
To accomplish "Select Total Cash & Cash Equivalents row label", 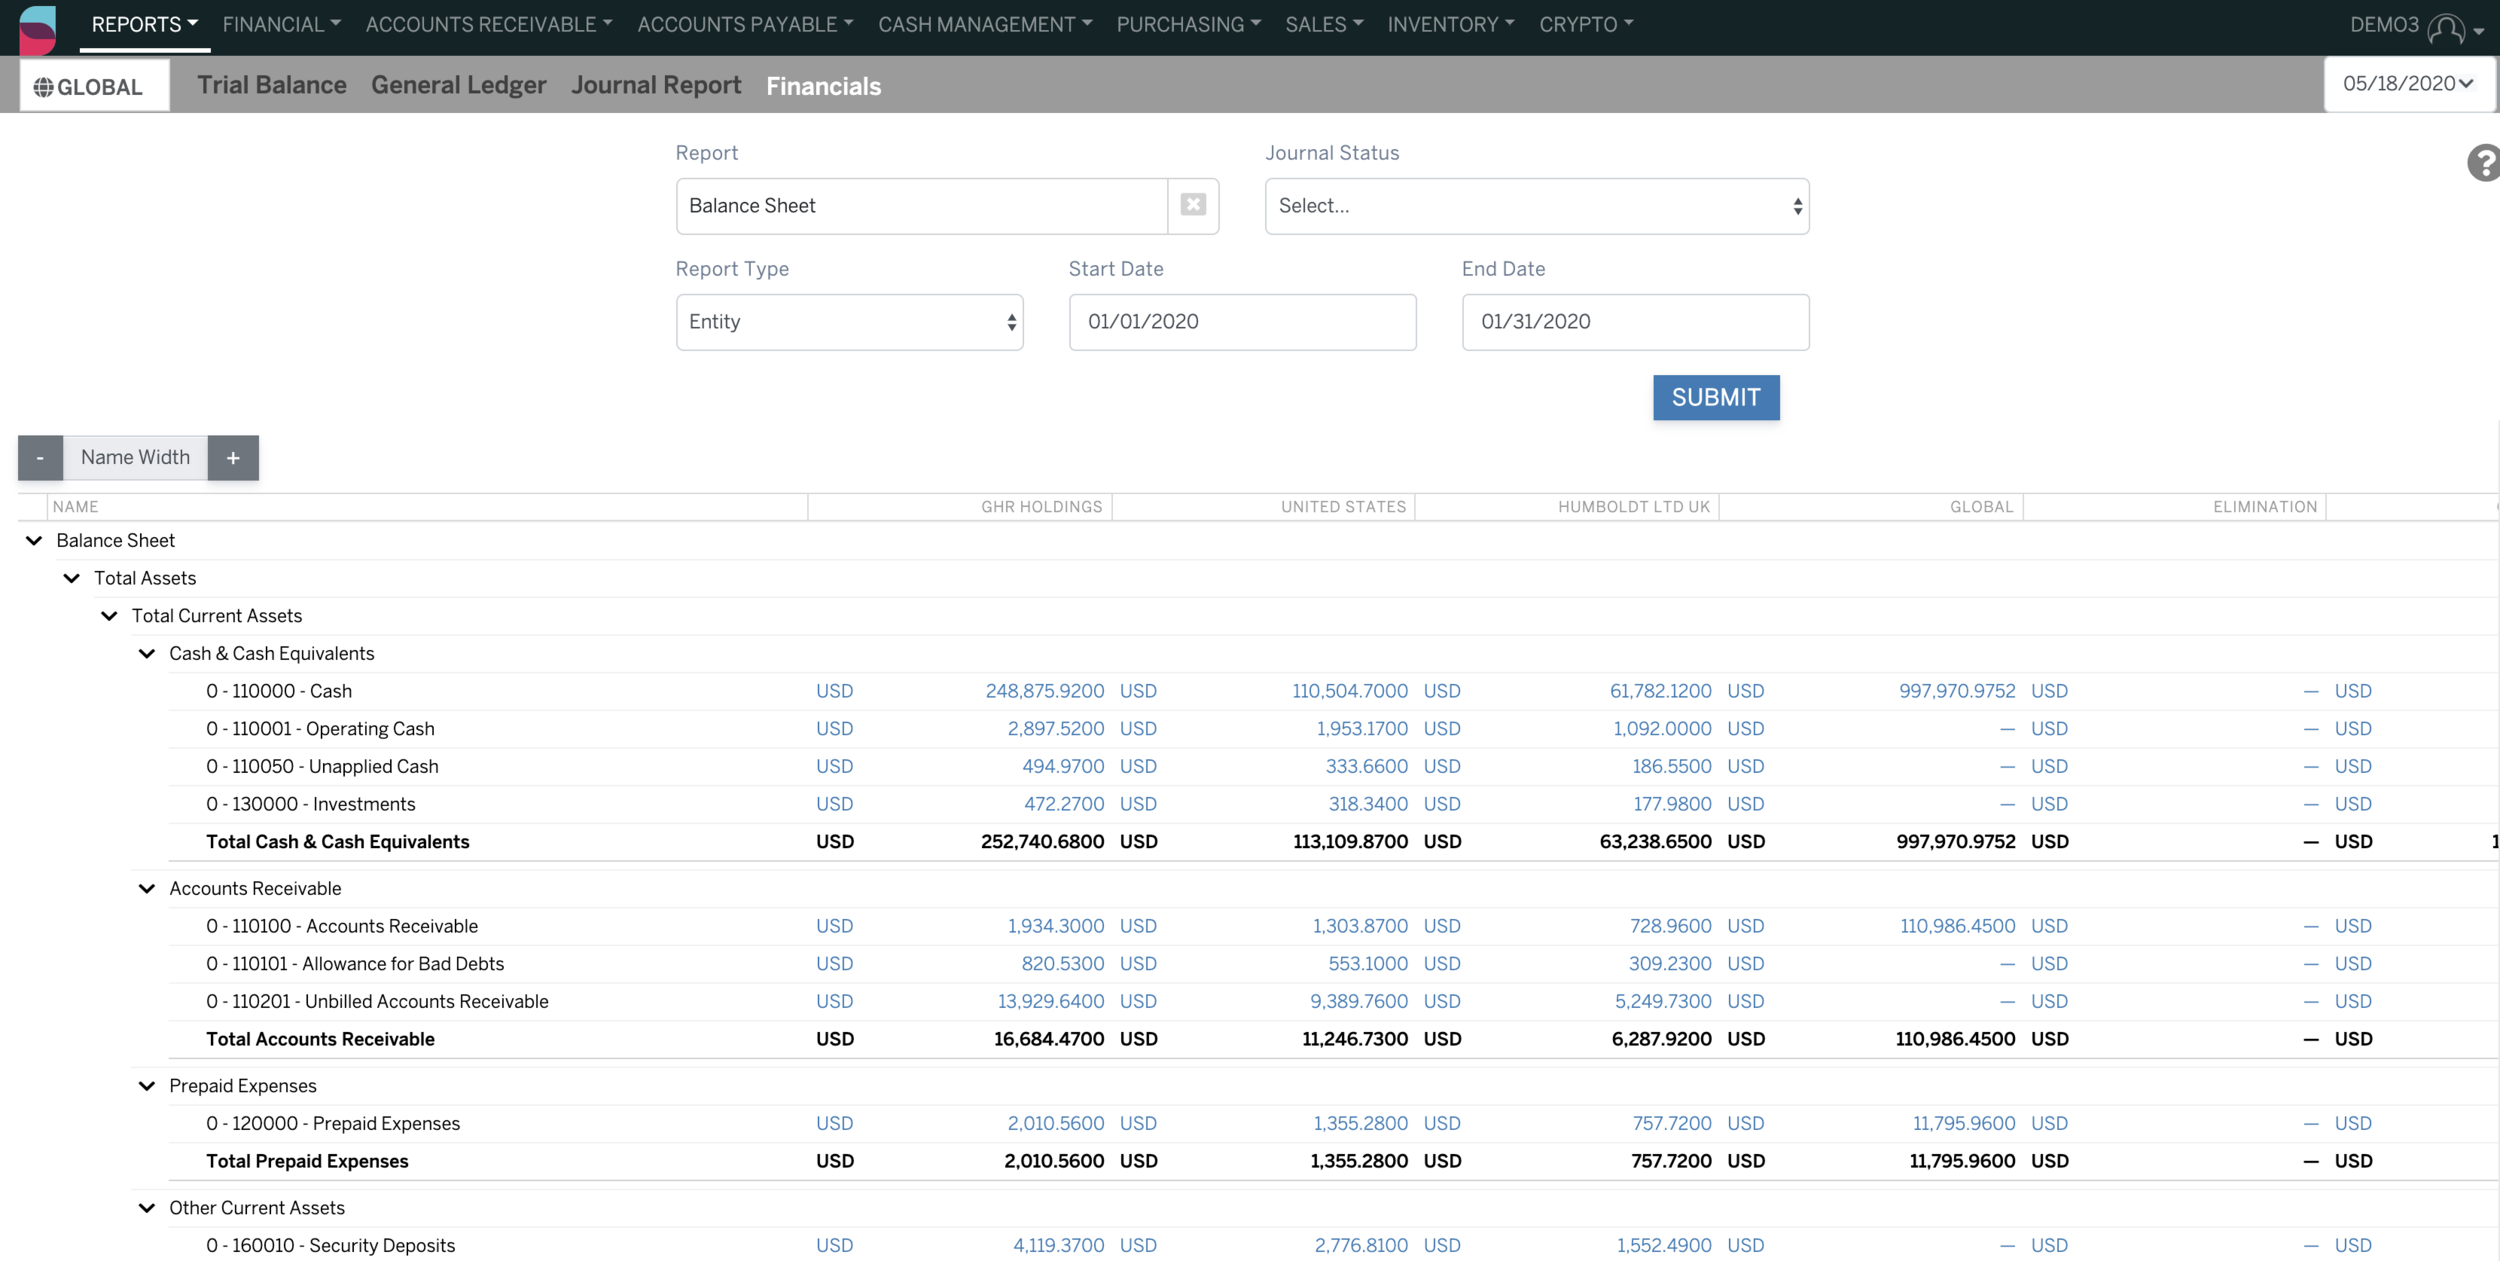I will [x=337, y=842].
